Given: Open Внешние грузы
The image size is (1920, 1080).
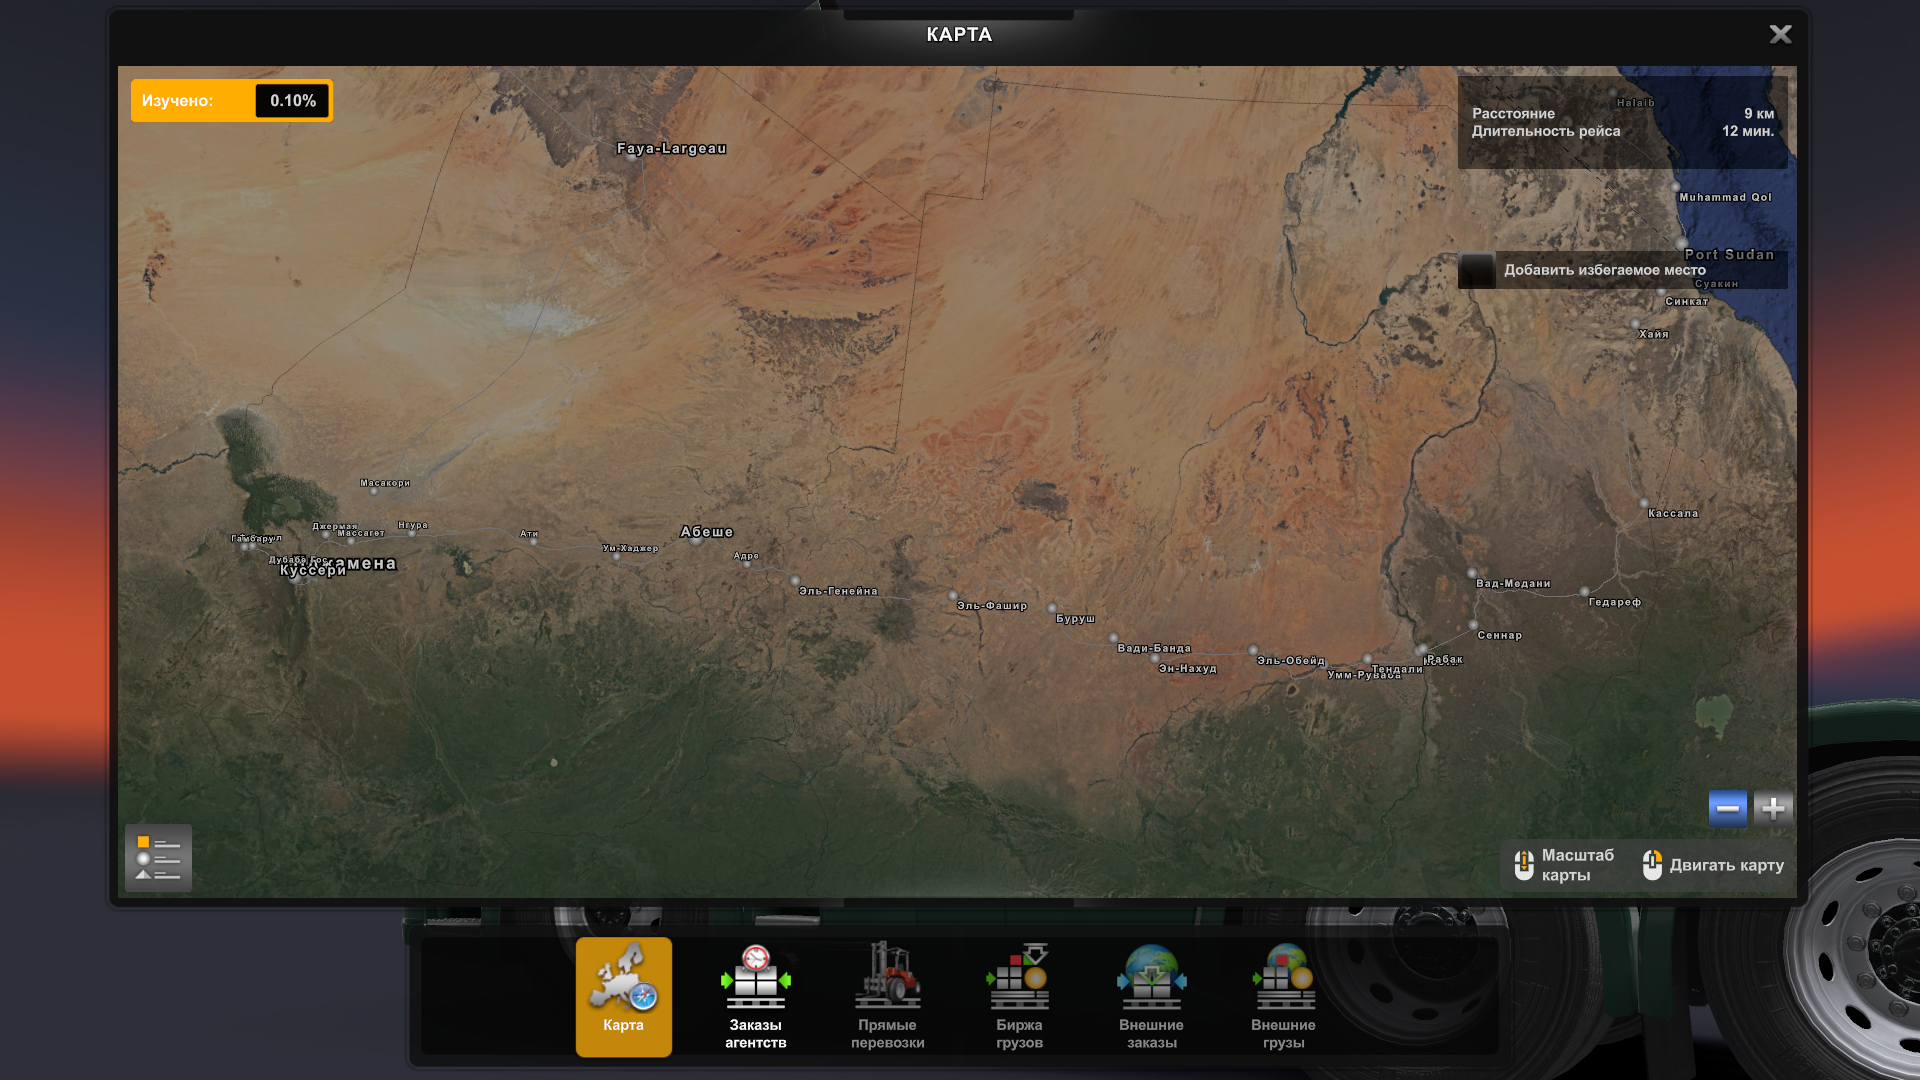Looking at the screenshot, I should click(1283, 996).
